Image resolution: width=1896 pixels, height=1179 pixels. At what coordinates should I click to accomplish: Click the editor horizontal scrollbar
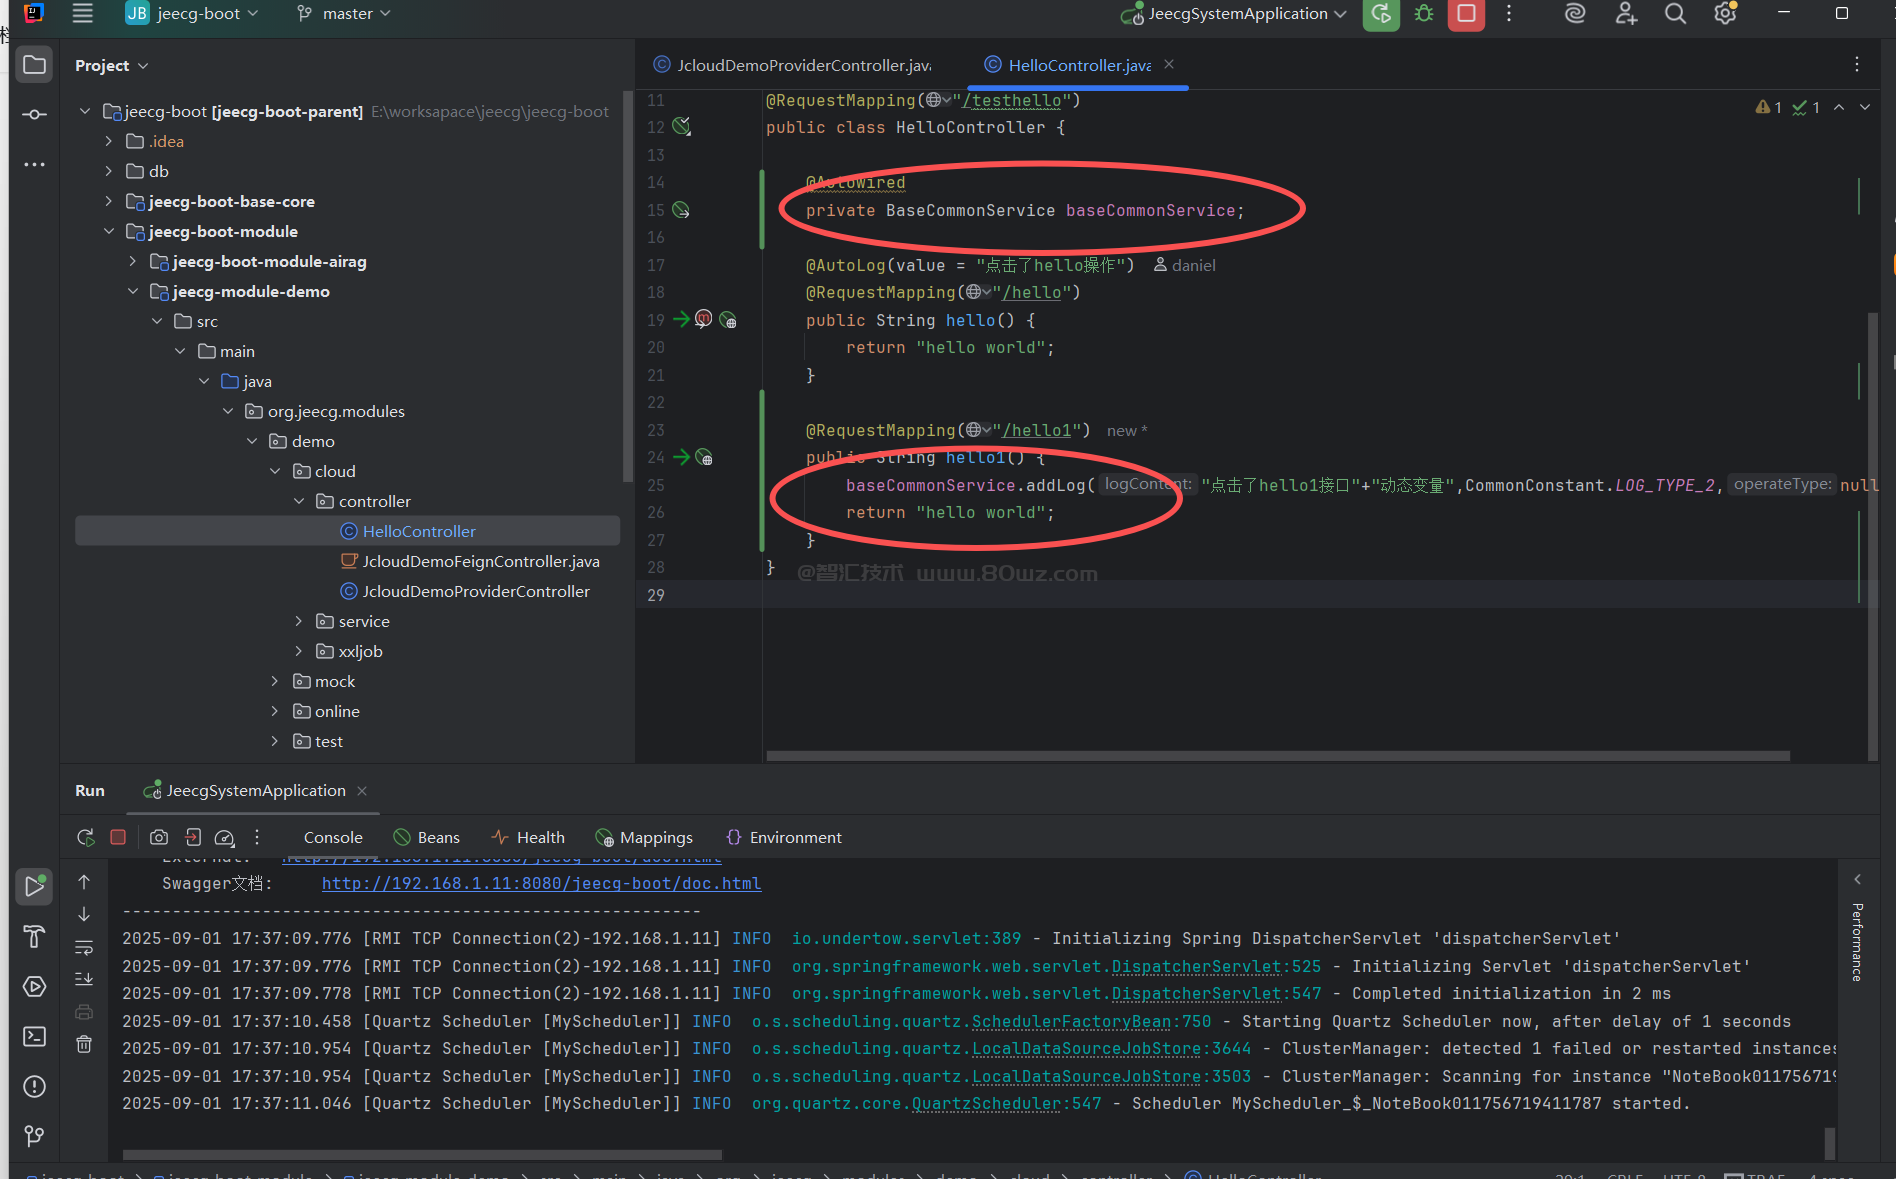click(x=1278, y=756)
